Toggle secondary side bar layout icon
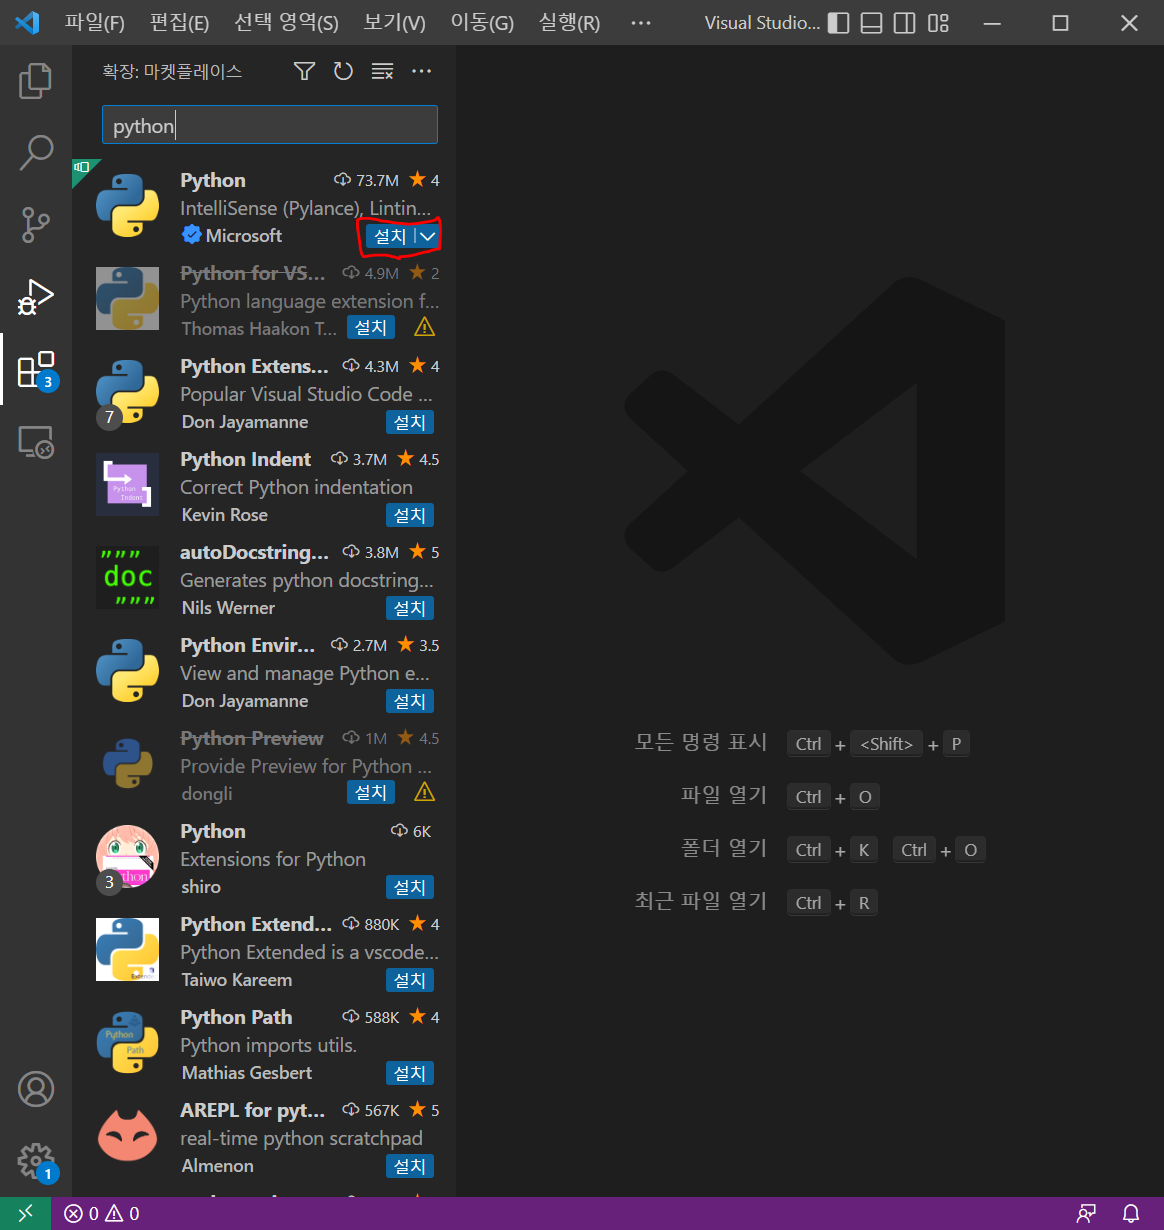1164x1230 pixels. coord(905,23)
